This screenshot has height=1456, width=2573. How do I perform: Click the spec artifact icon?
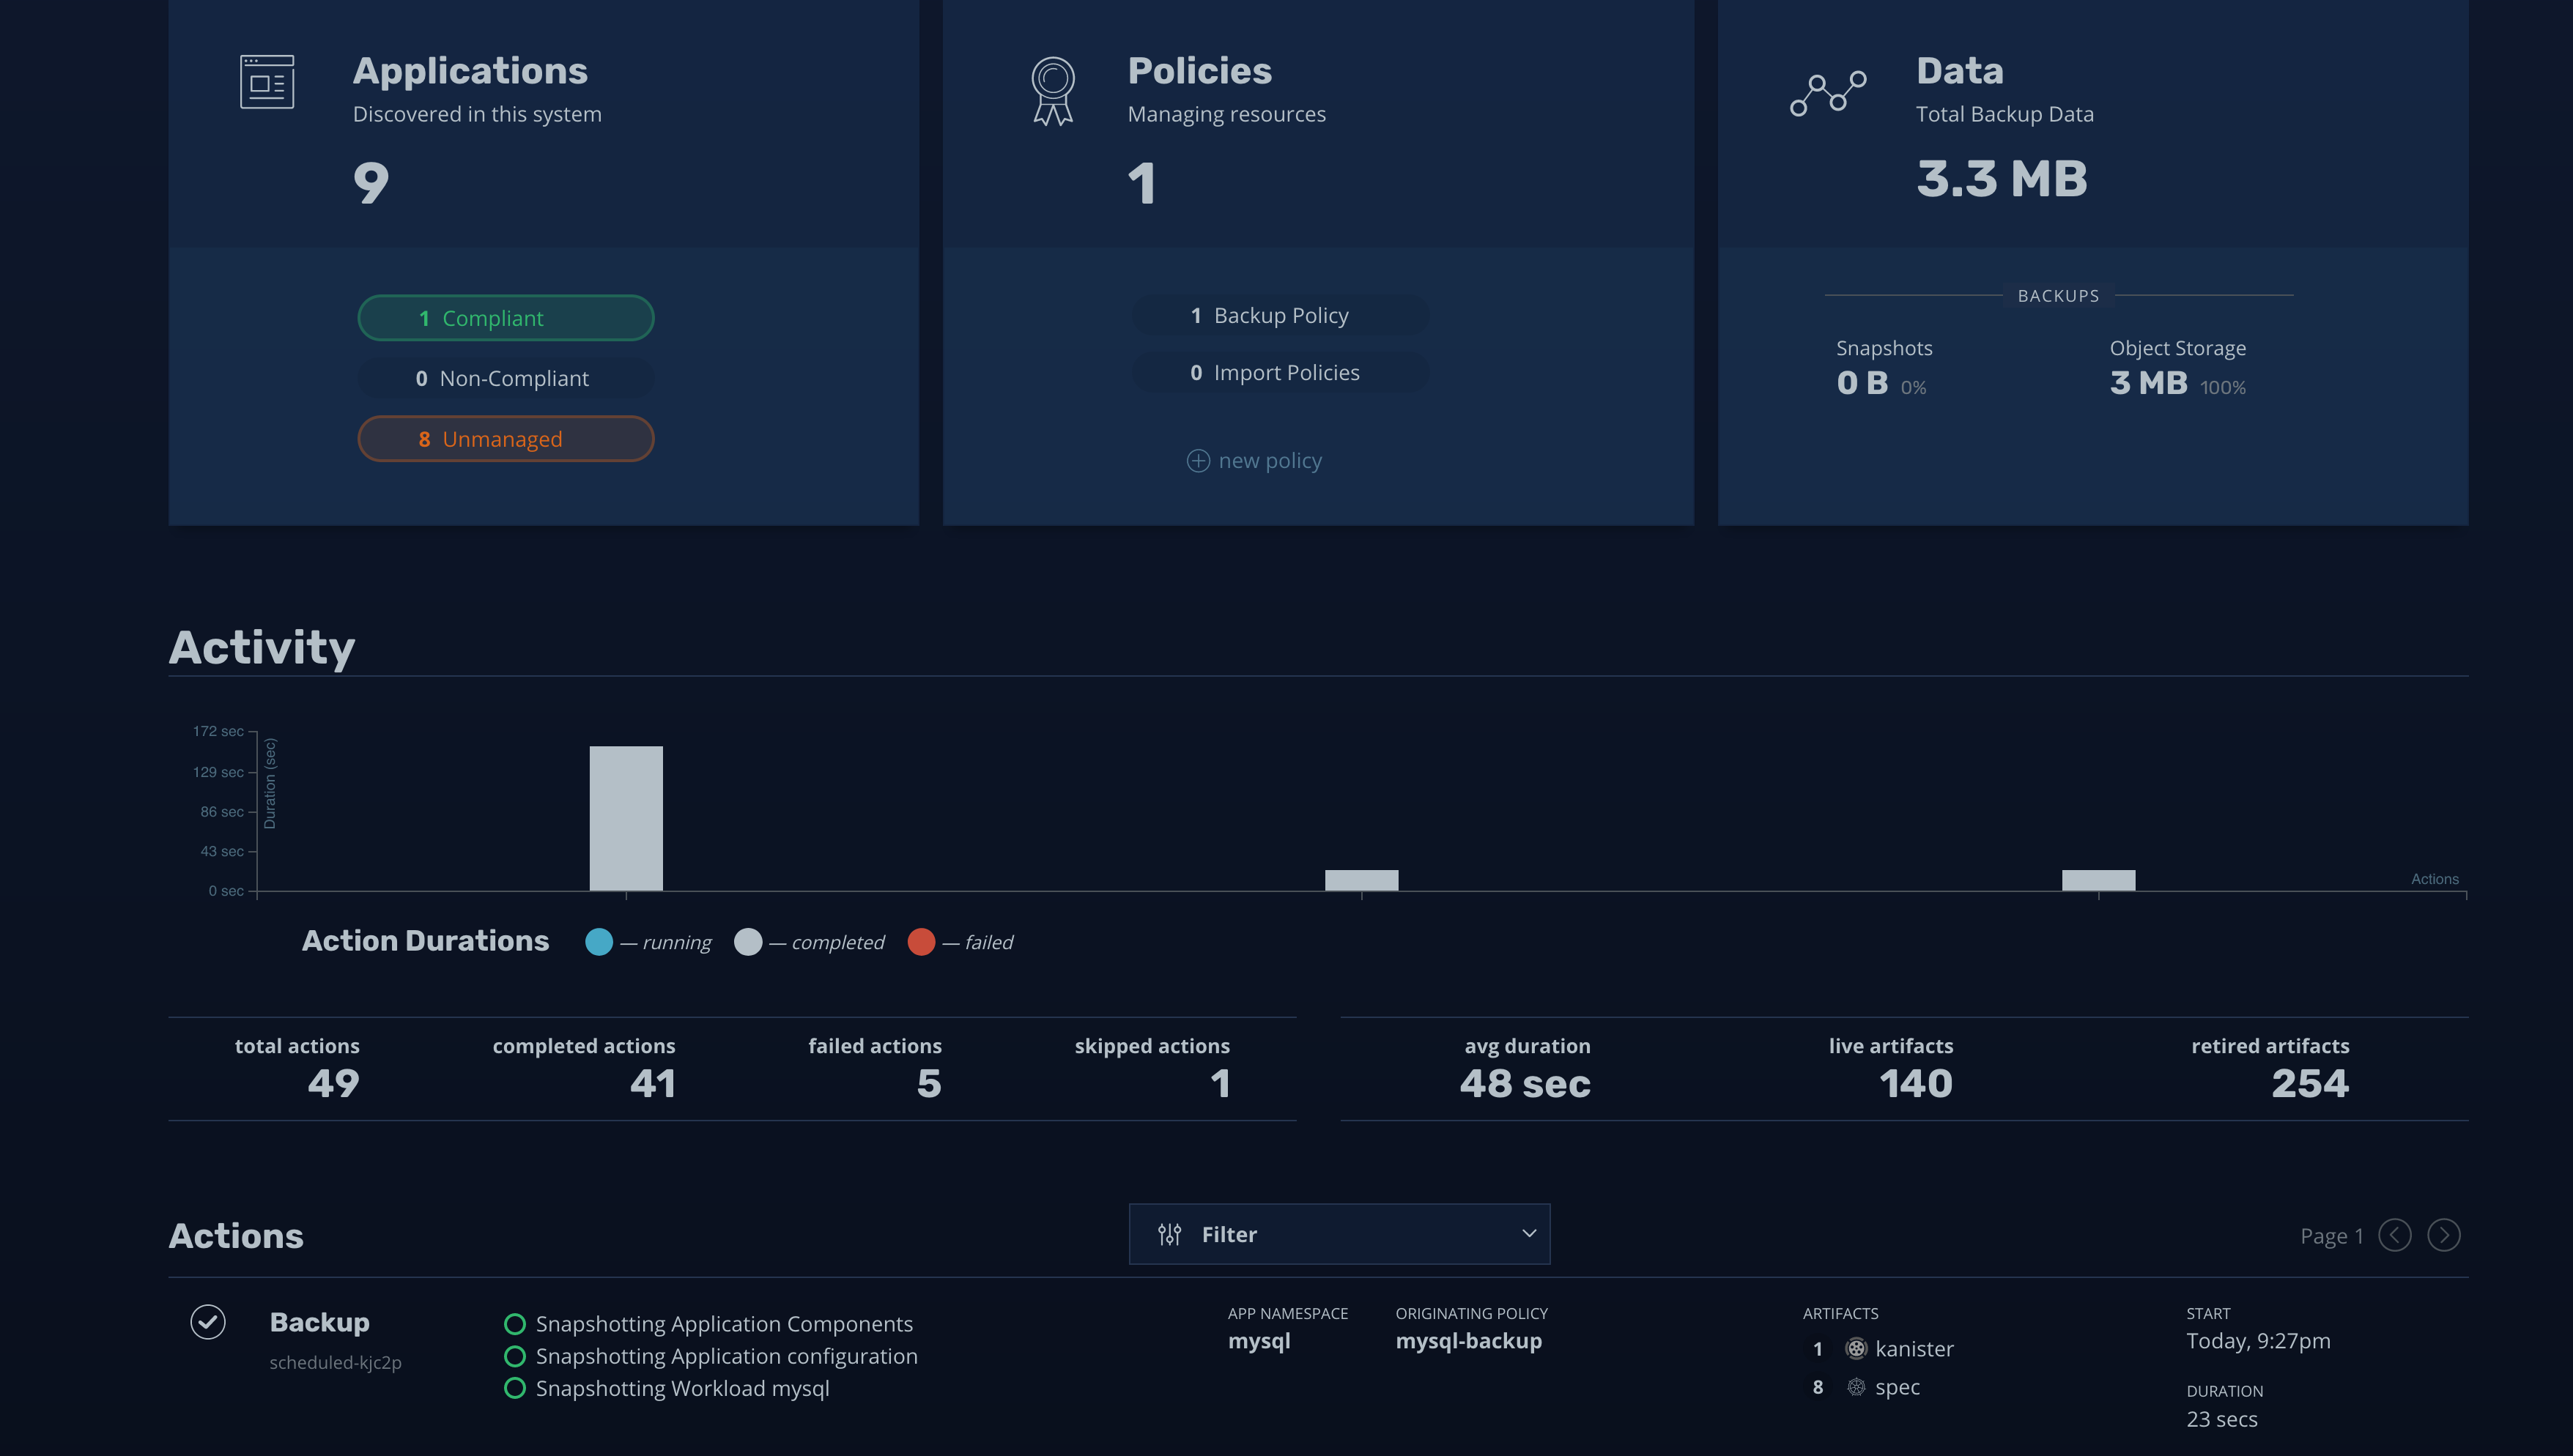[1856, 1387]
